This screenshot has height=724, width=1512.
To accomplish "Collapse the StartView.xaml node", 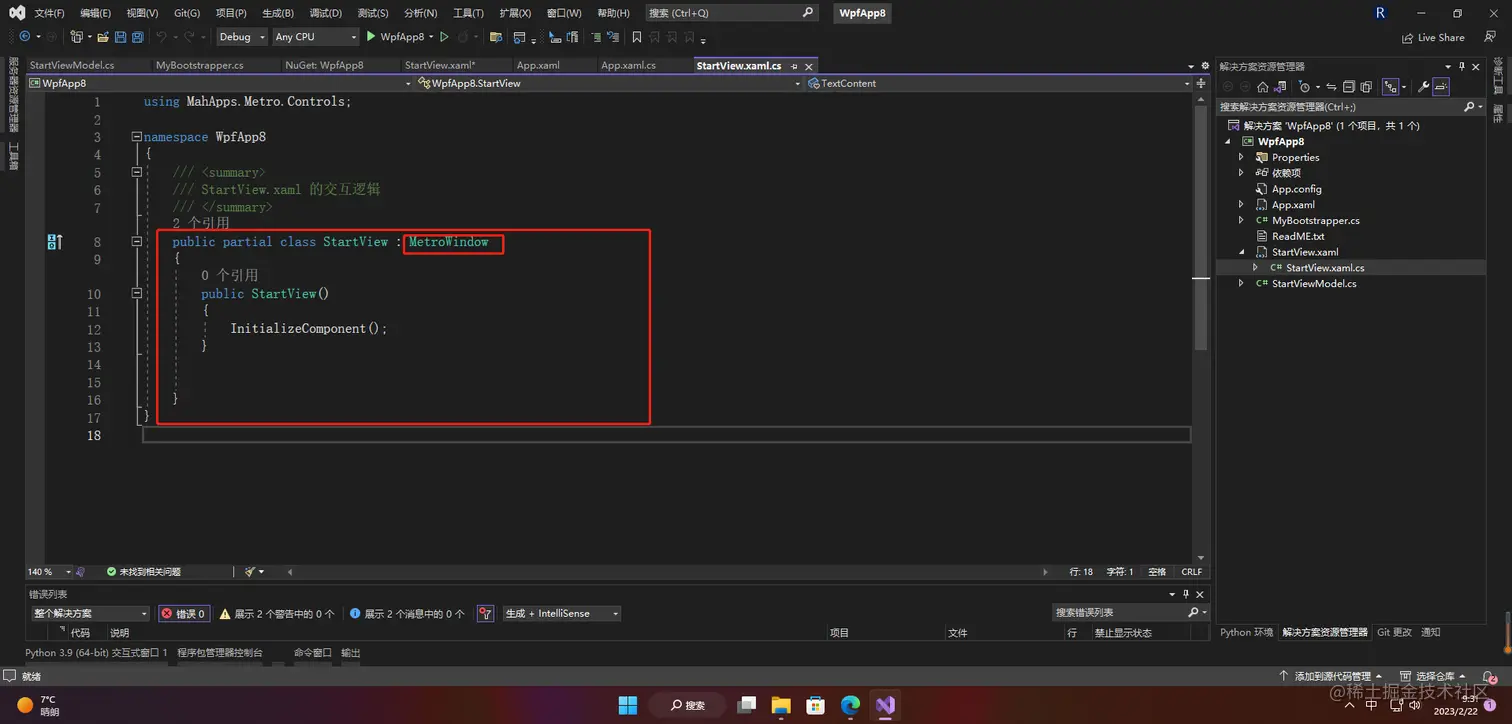I will (x=1241, y=252).
